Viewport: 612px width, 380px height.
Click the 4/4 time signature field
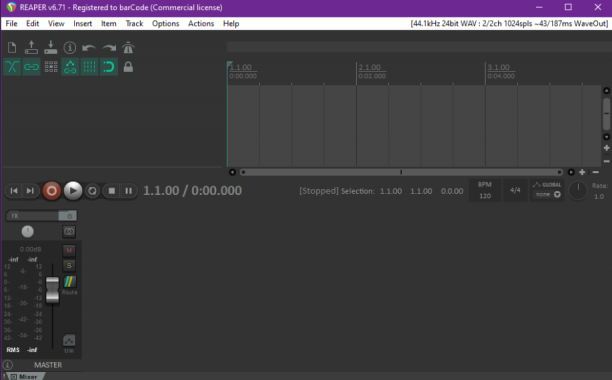pos(515,190)
